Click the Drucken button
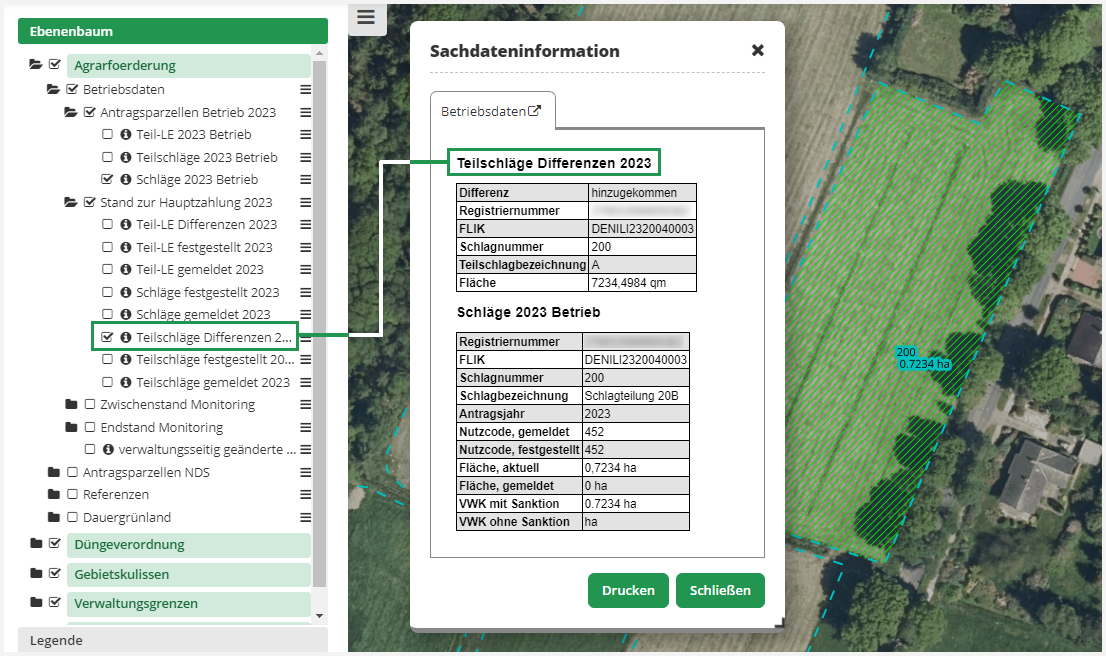Image resolution: width=1106 pixels, height=656 pixels. [628, 590]
